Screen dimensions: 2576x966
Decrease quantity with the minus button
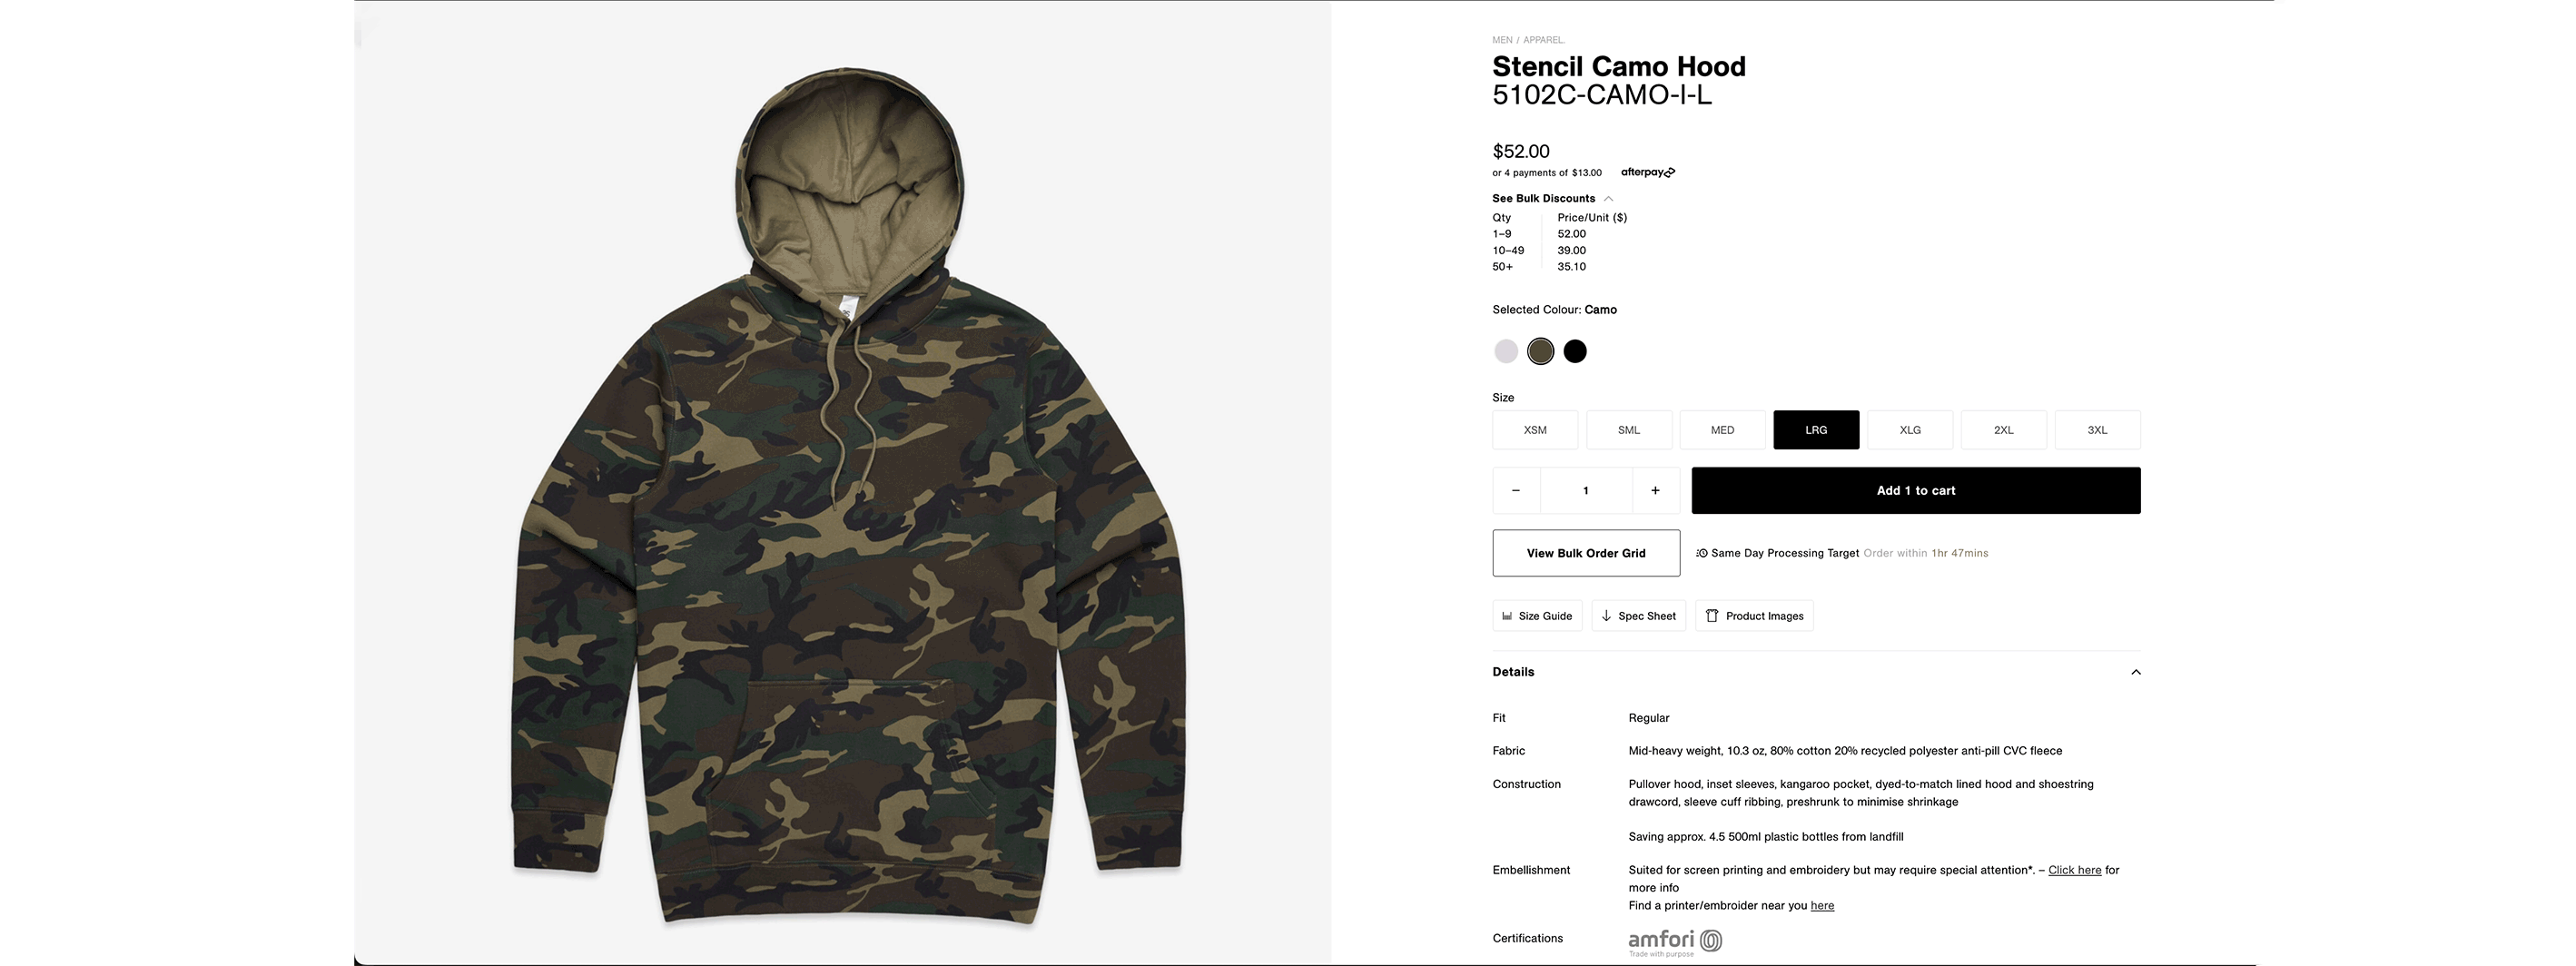(1516, 490)
